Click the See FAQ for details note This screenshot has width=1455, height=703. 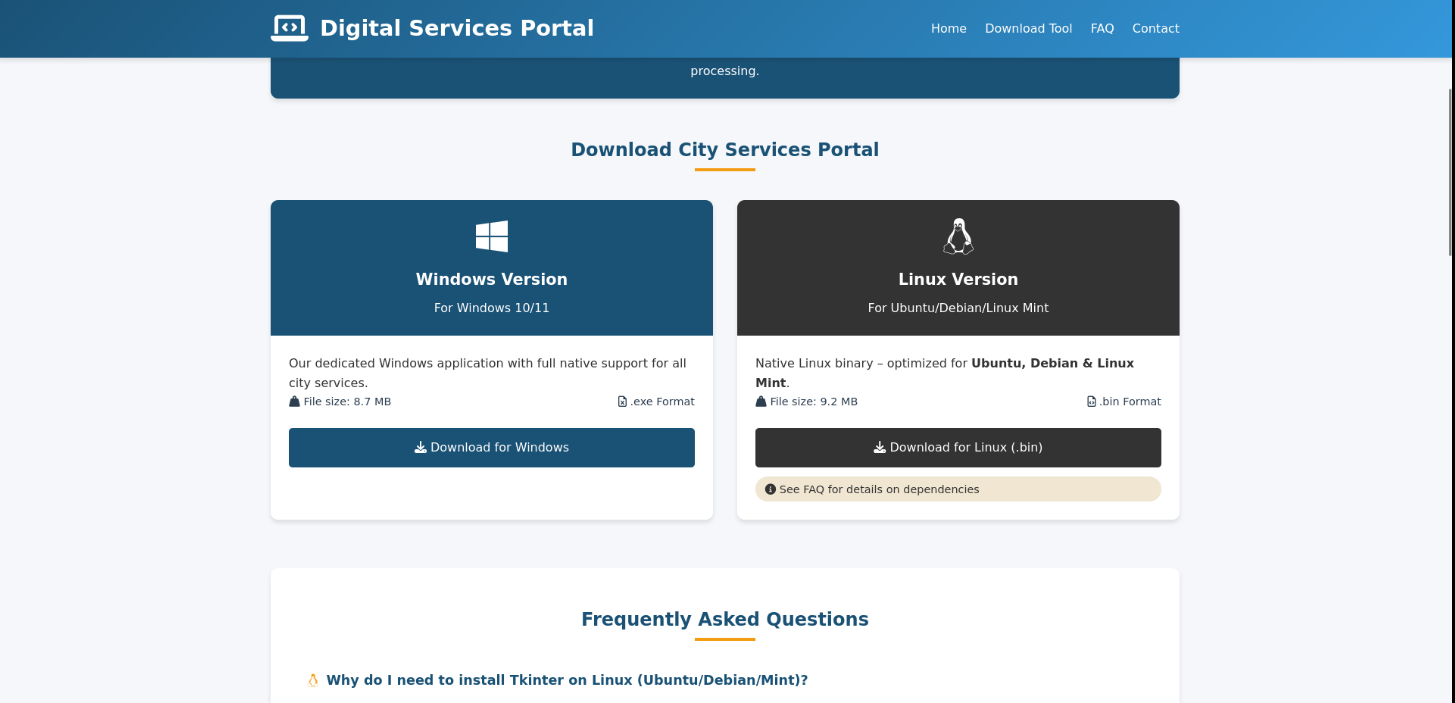(x=958, y=489)
